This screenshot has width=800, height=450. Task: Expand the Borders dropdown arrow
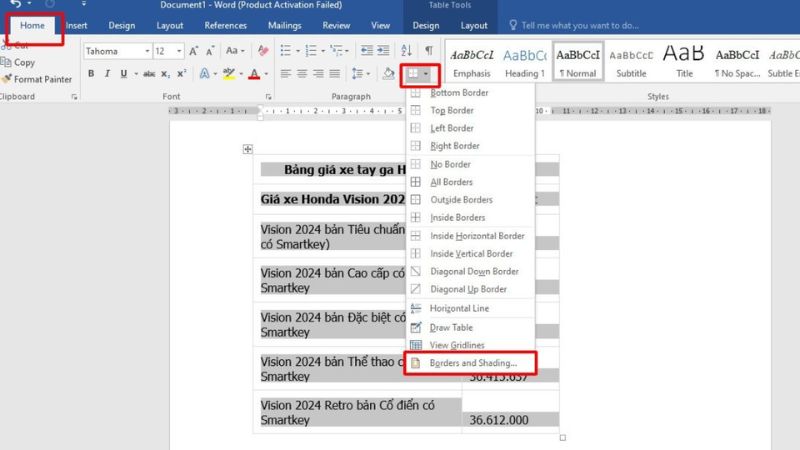coord(427,73)
